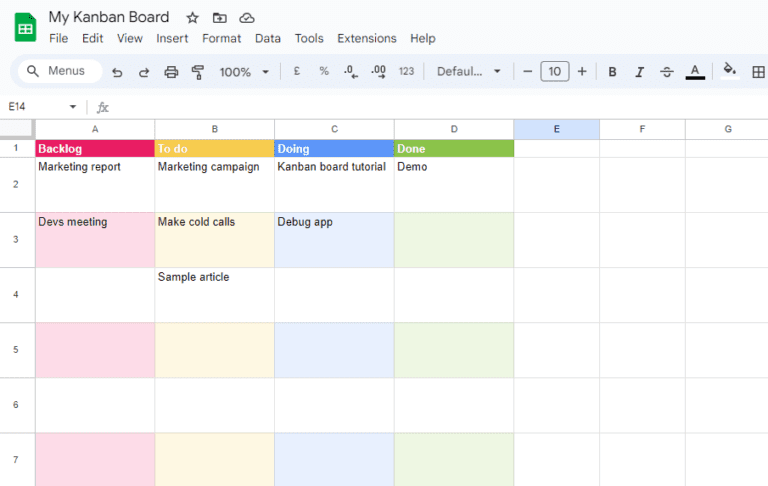Print the spreadsheet with printer icon
Image resolution: width=768 pixels, height=486 pixels.
(171, 72)
